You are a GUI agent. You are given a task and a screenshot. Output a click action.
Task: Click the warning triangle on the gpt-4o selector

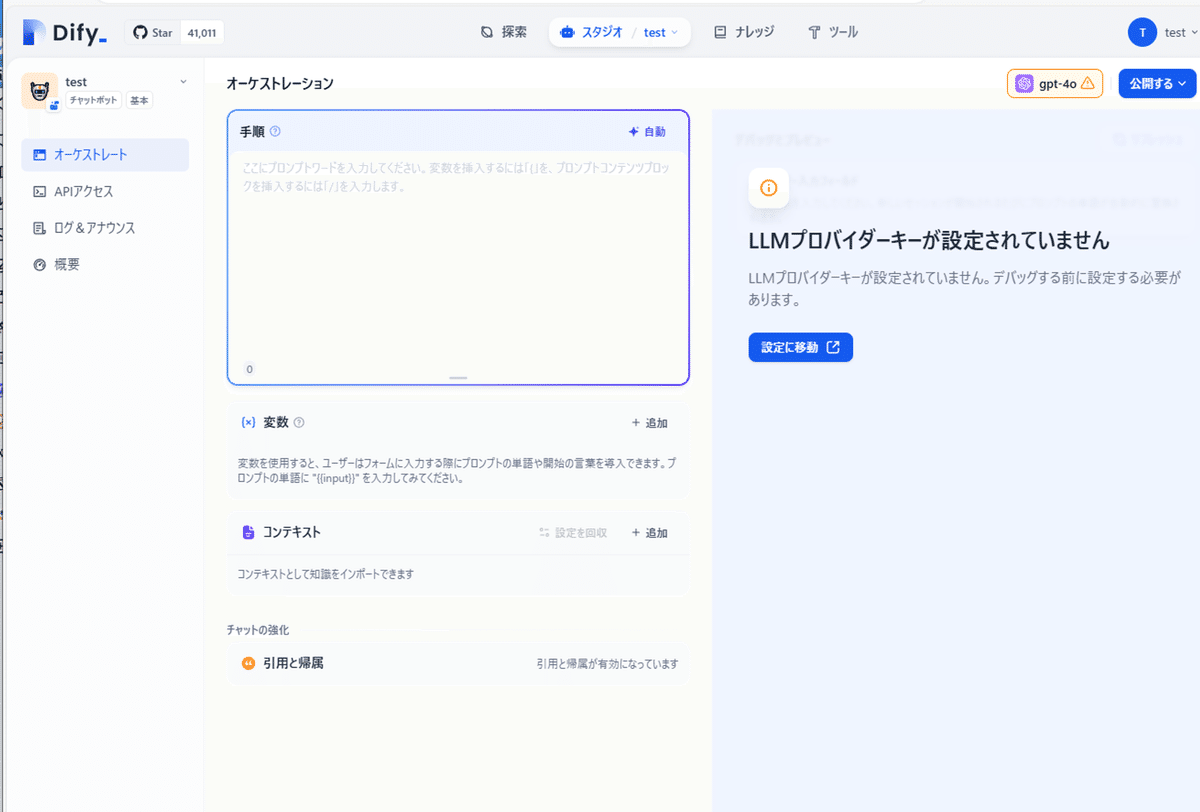(1088, 83)
